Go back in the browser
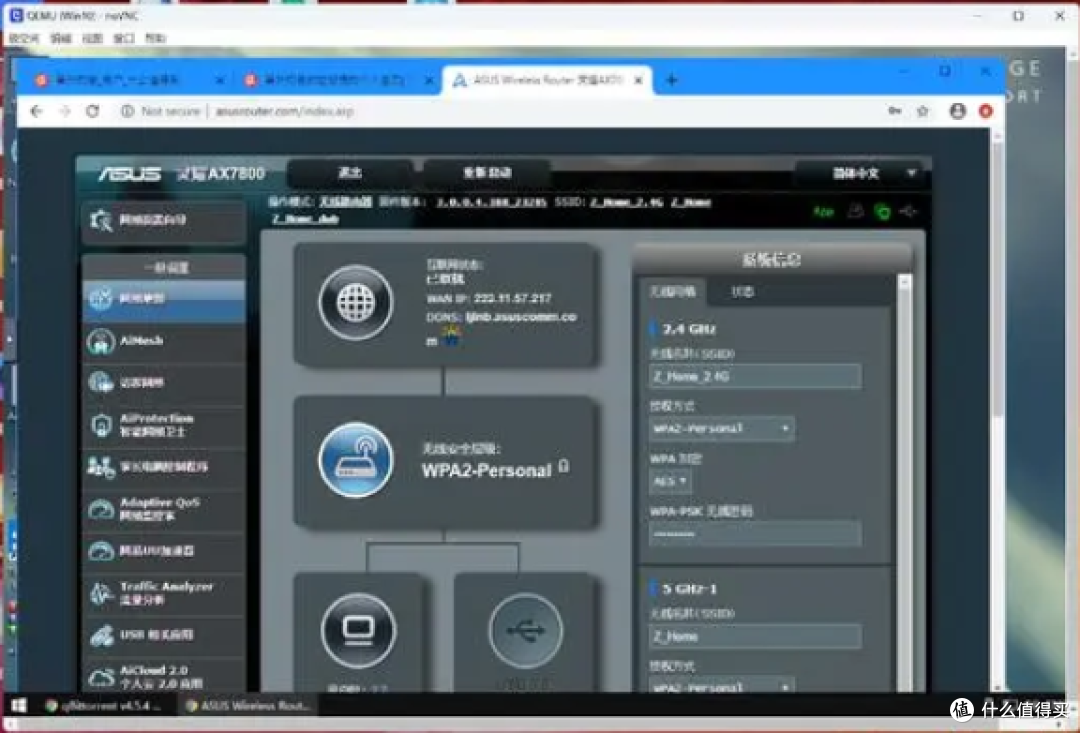The image size is (1080, 733). (x=37, y=111)
